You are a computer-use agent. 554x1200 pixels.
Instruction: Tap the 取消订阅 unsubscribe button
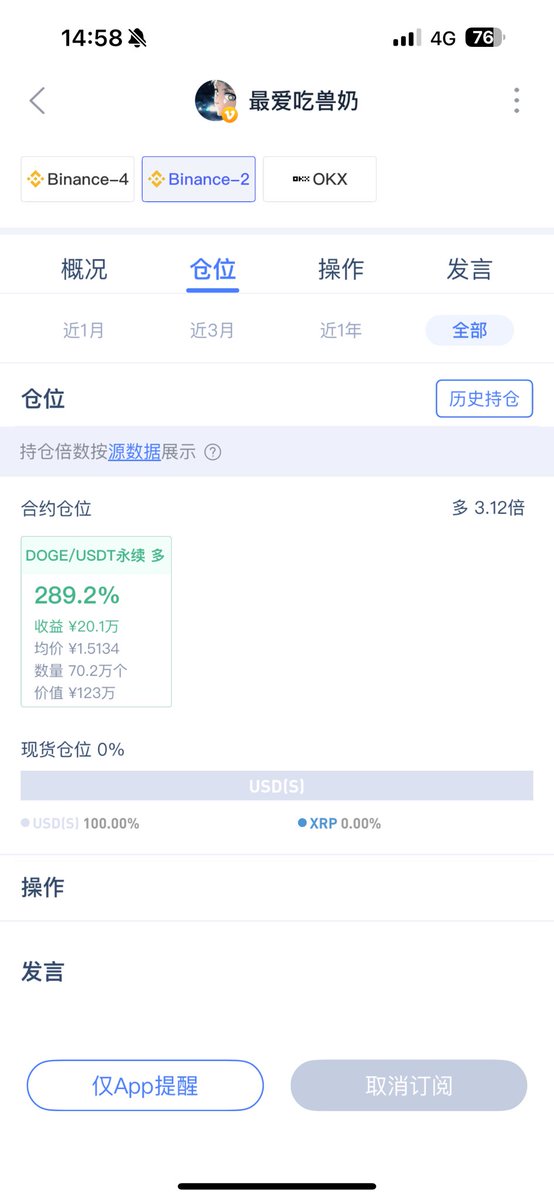point(409,1086)
